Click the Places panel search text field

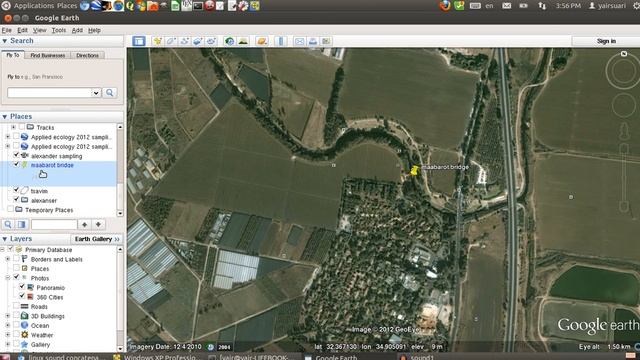point(54,224)
